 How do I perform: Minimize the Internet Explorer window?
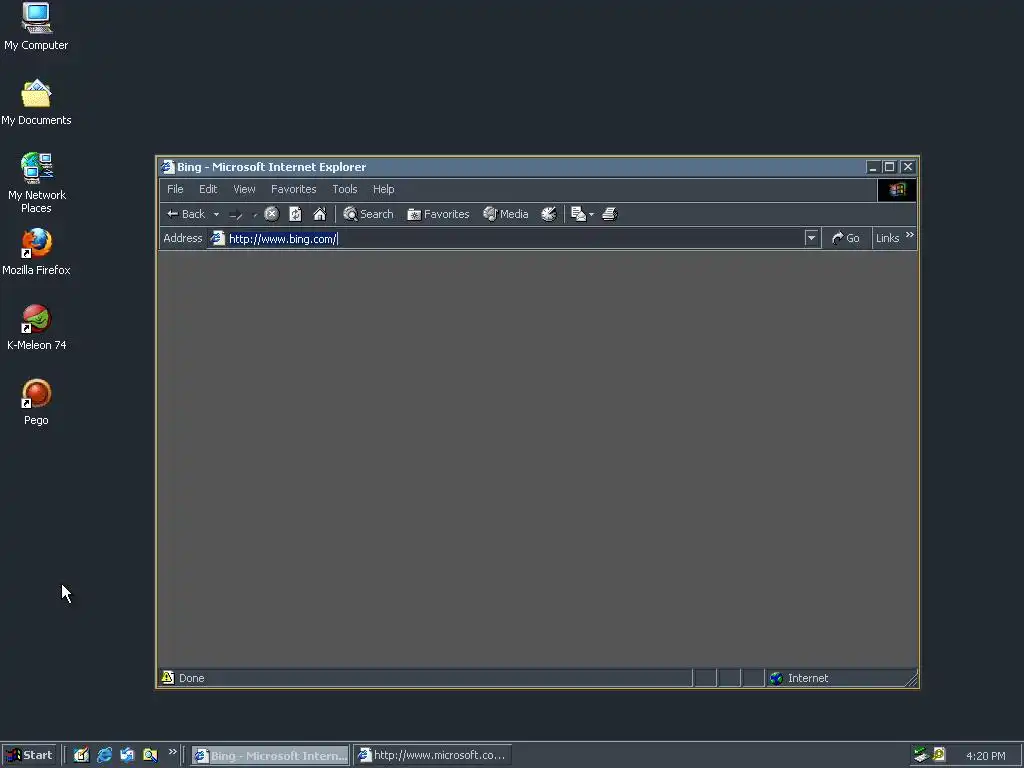pos(872,167)
